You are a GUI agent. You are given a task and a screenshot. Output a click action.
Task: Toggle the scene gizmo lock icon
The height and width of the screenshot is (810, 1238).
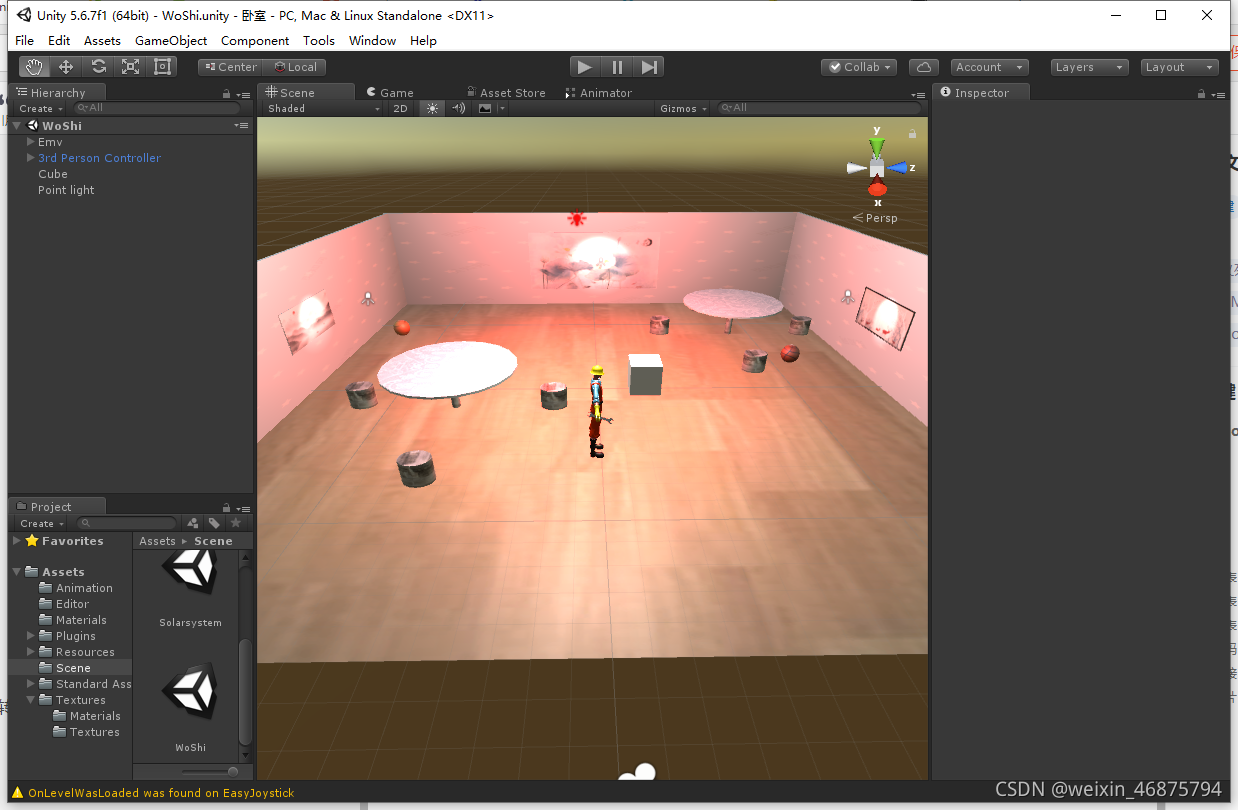912,133
